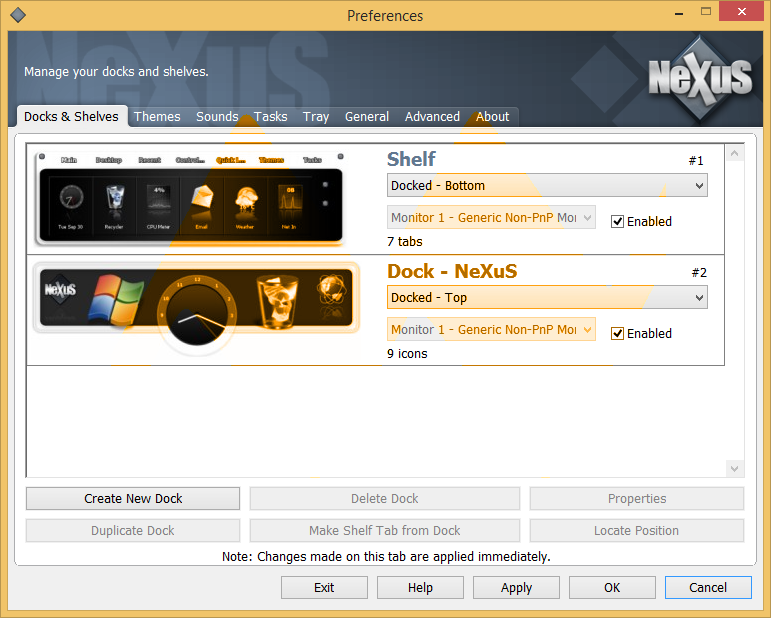Viewport: 771px width, 618px height.
Task: Click the Main tab in Shelf preview
Action: pyautogui.click(x=69, y=160)
